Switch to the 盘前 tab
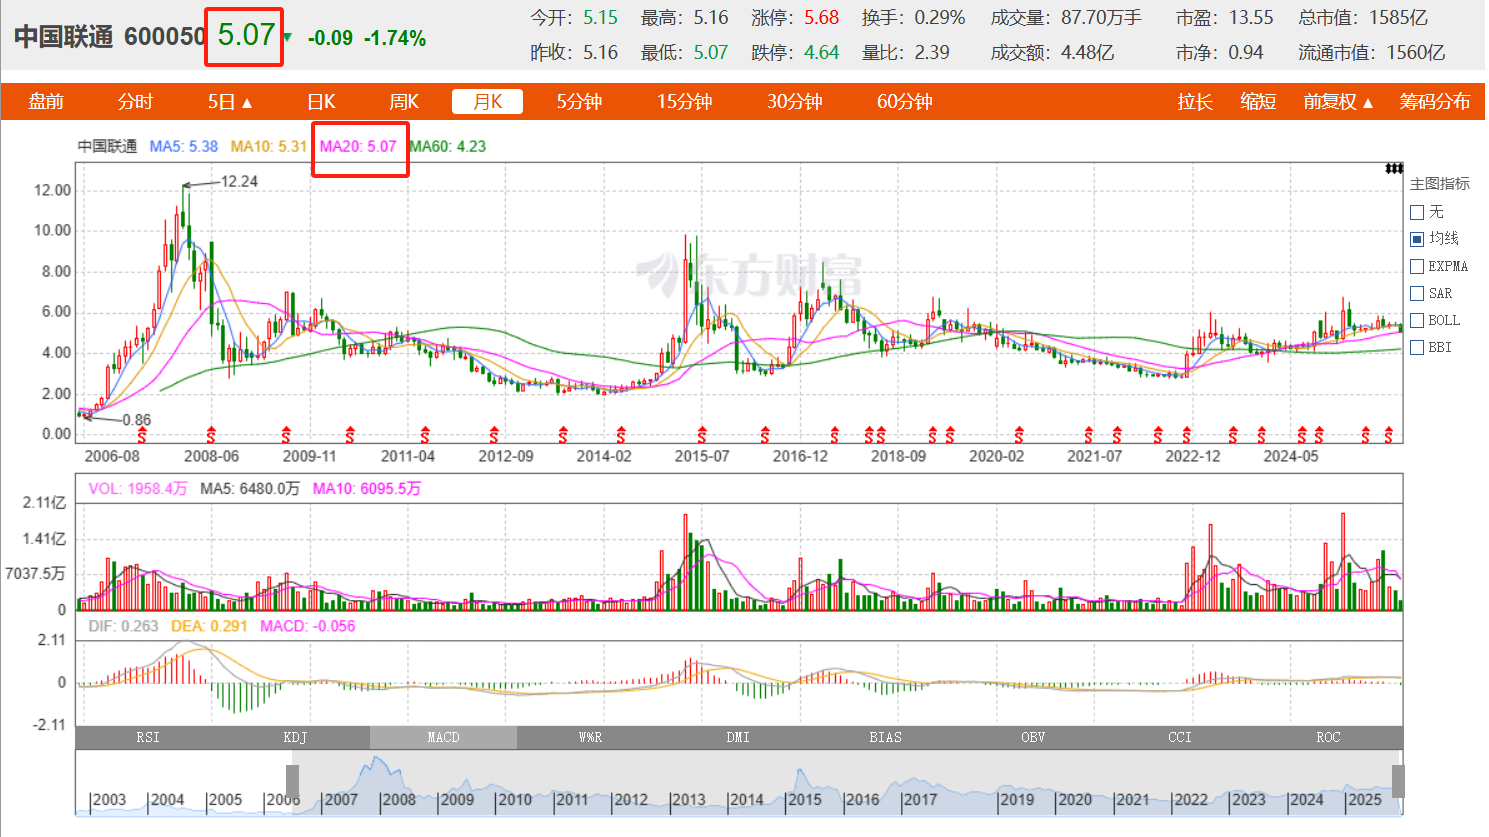The height and width of the screenshot is (837, 1489). click(46, 102)
